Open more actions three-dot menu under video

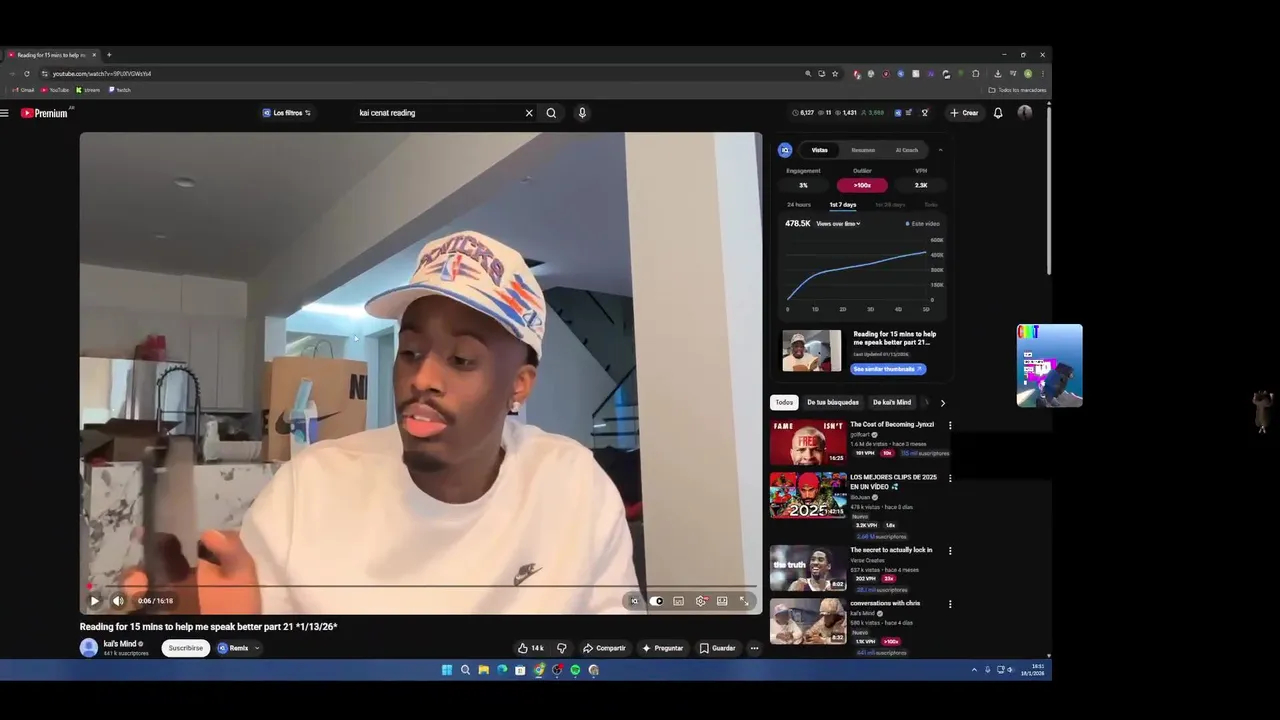click(754, 648)
